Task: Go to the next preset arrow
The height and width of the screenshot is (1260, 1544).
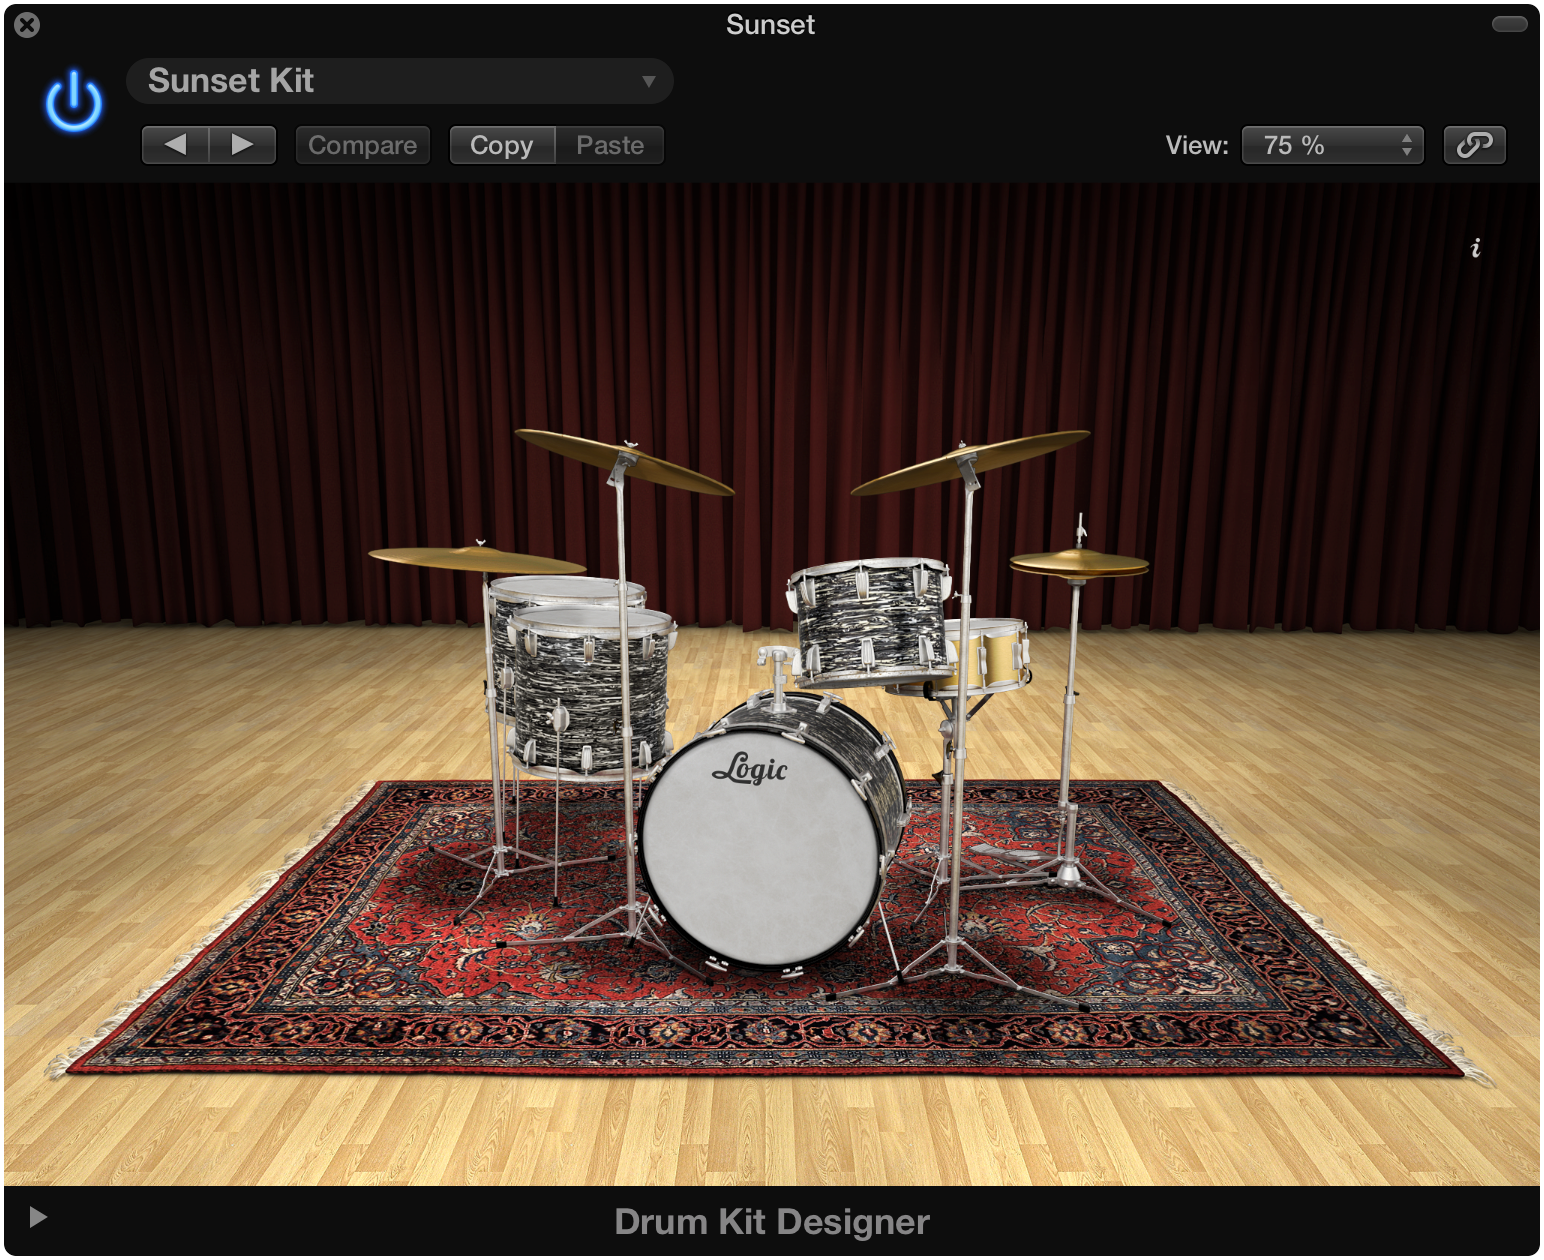Action: pyautogui.click(x=242, y=145)
